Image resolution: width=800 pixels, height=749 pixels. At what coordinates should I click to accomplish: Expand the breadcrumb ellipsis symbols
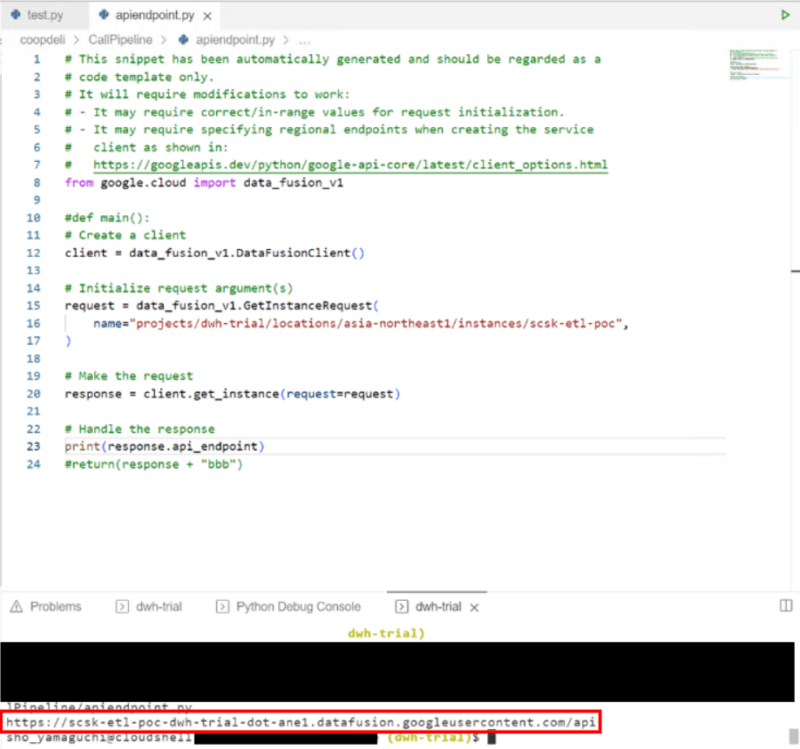pyautogui.click(x=304, y=40)
